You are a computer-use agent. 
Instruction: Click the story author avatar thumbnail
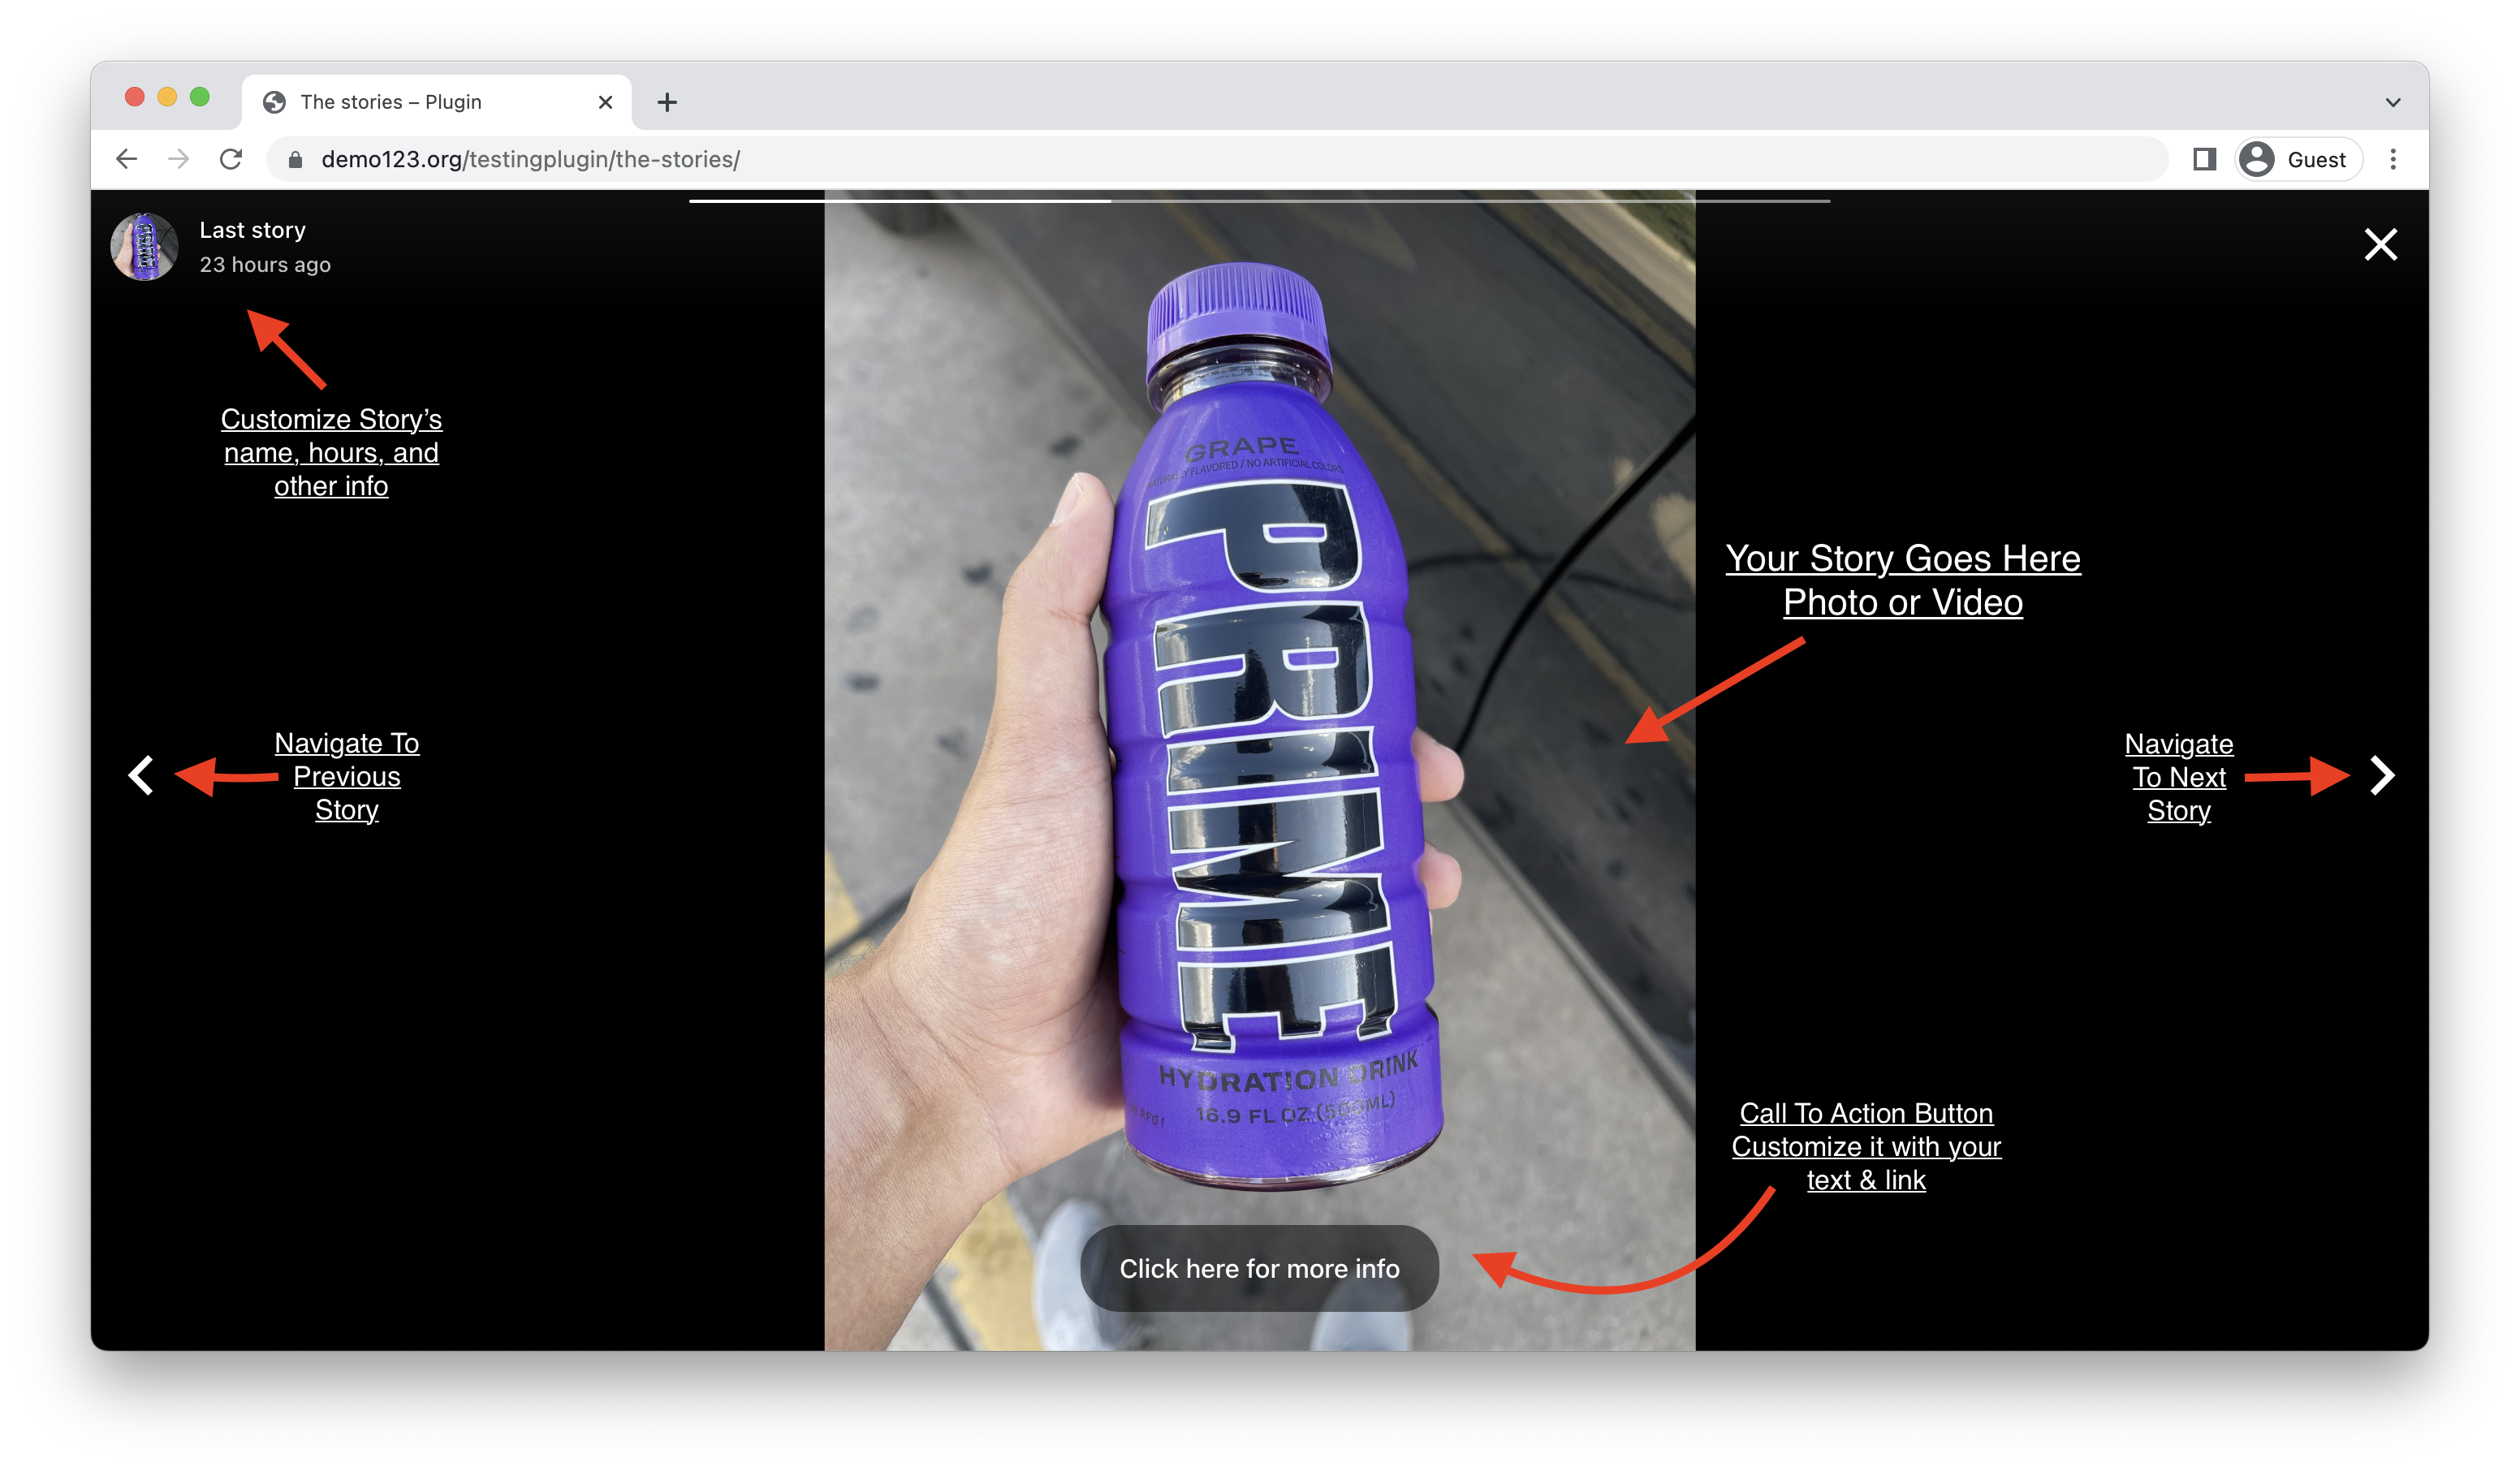point(145,246)
